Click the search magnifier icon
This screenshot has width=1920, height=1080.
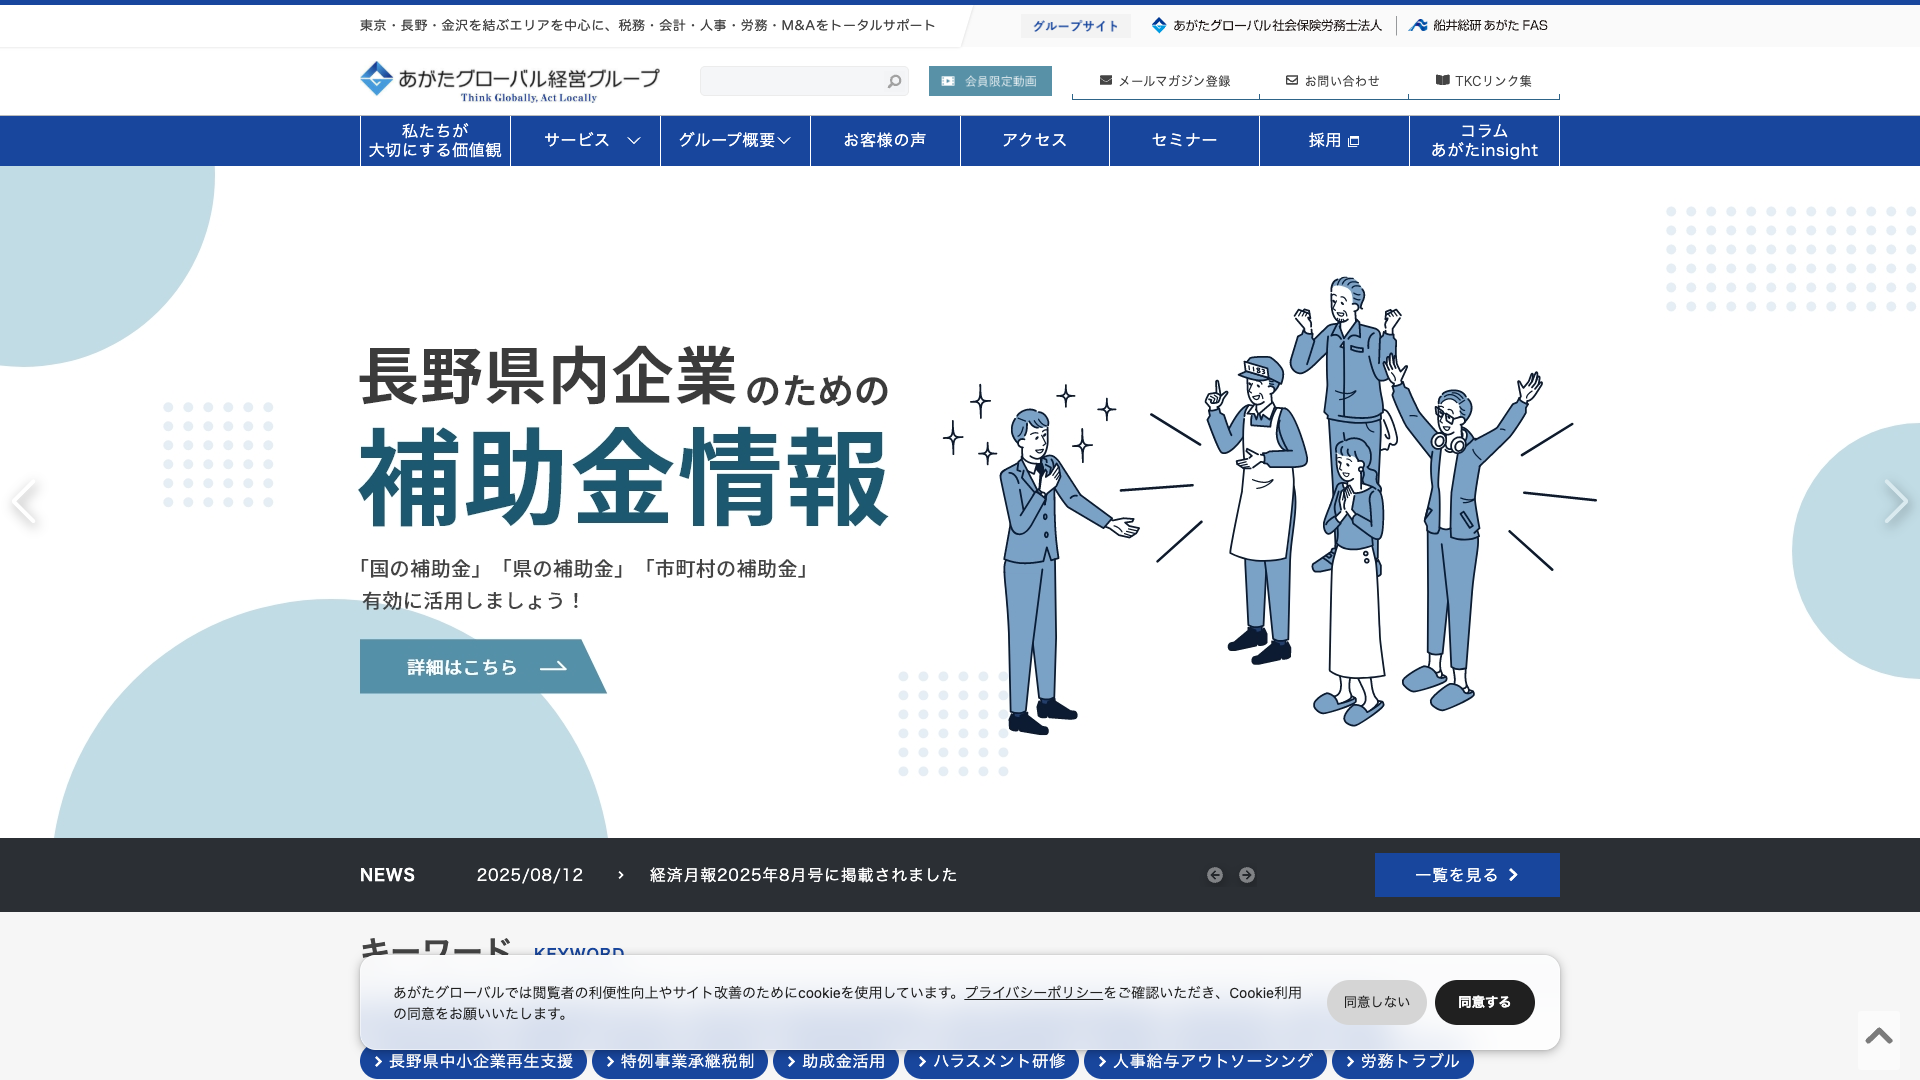894,81
